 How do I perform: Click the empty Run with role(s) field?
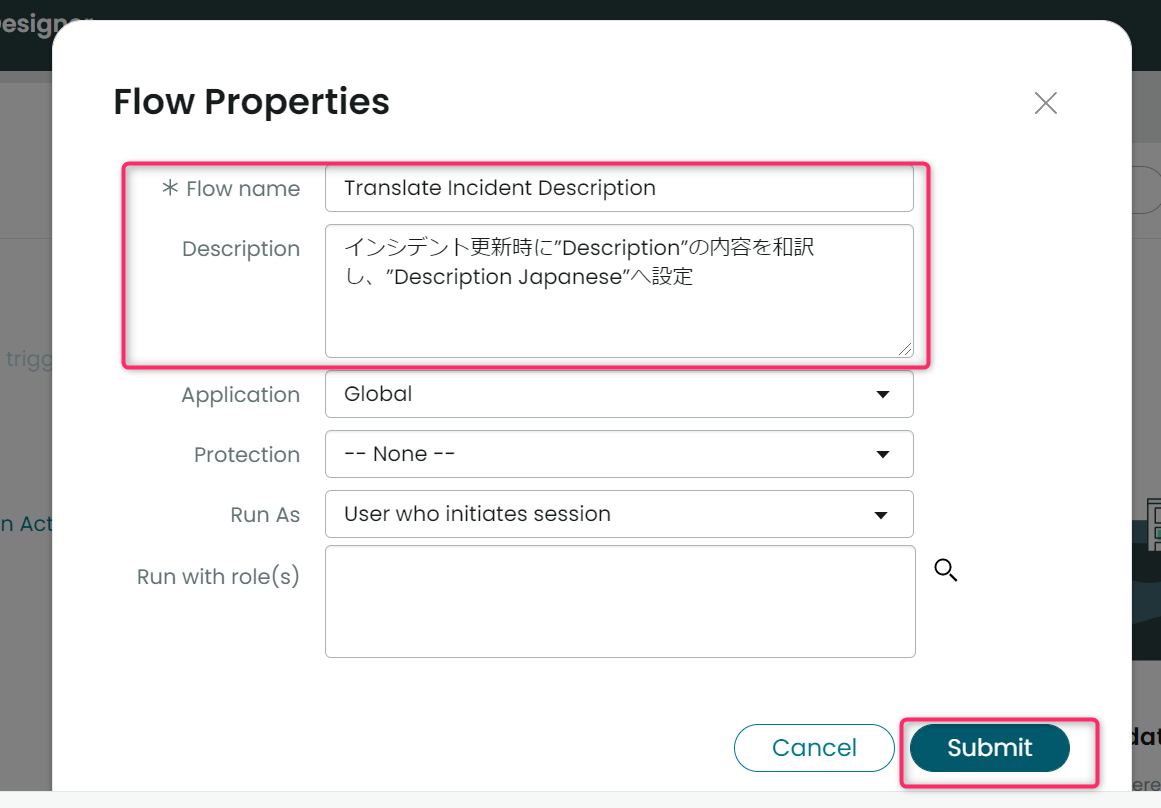coord(619,600)
